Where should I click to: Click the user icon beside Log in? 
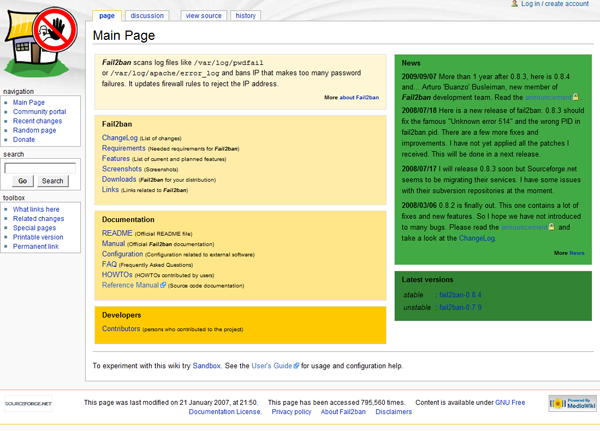(515, 3)
